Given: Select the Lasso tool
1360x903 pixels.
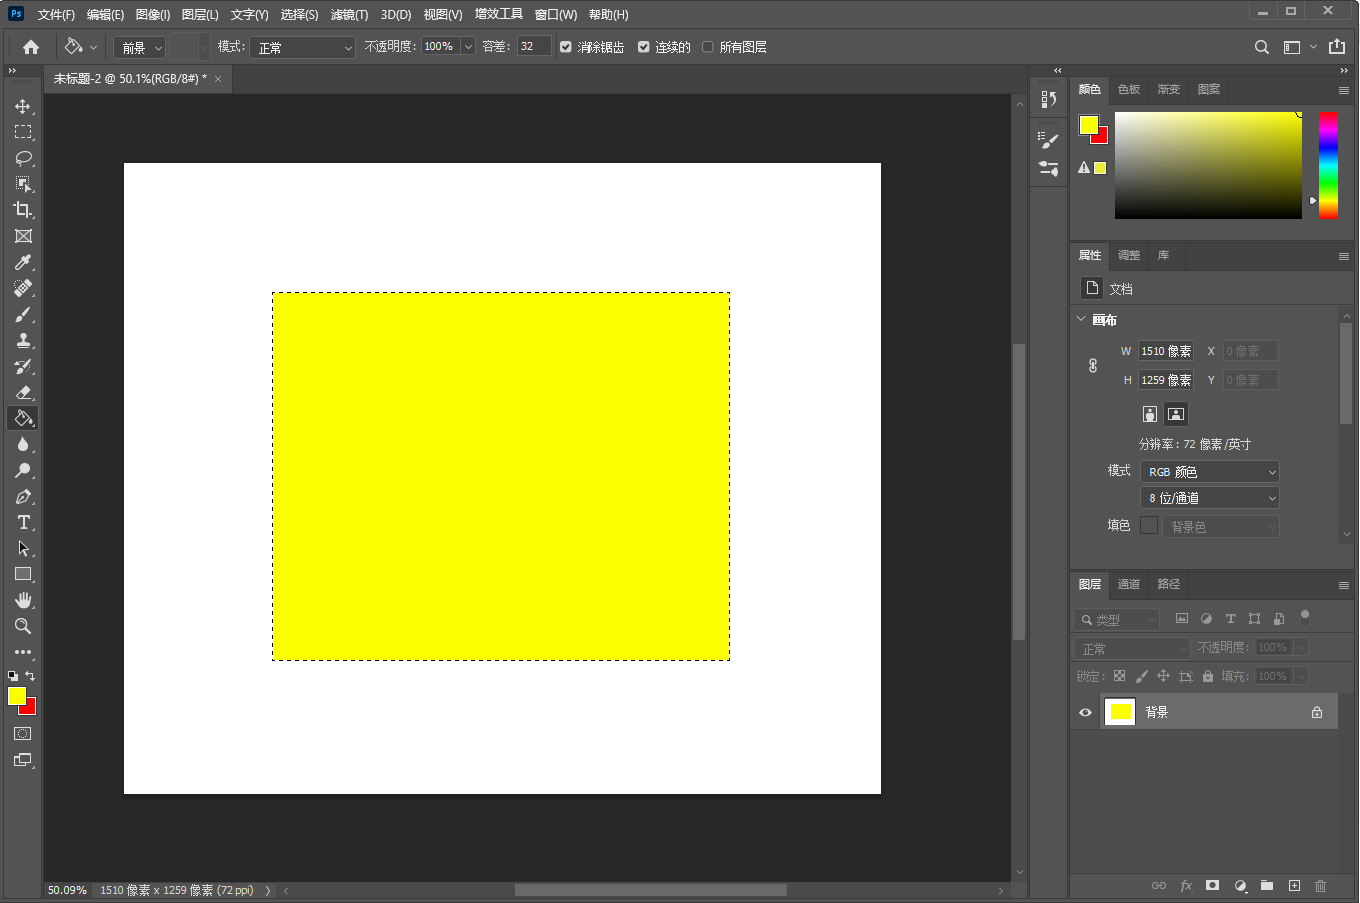Looking at the screenshot, I should tap(23, 158).
